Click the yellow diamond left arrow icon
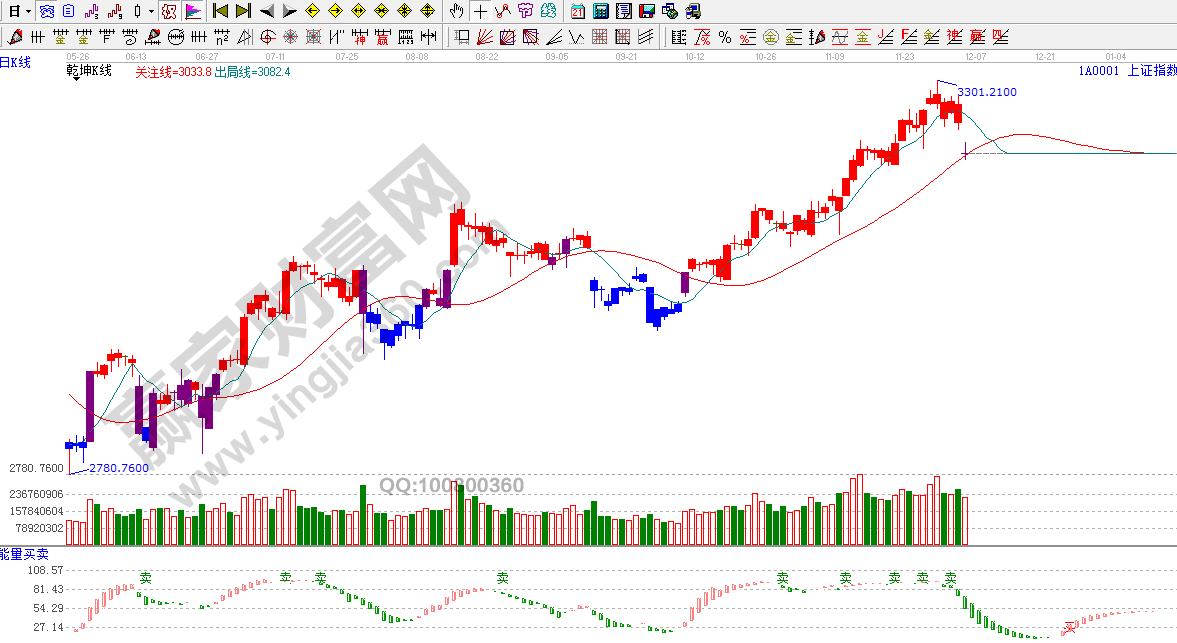Image resolution: width=1177 pixels, height=643 pixels. 312,12
